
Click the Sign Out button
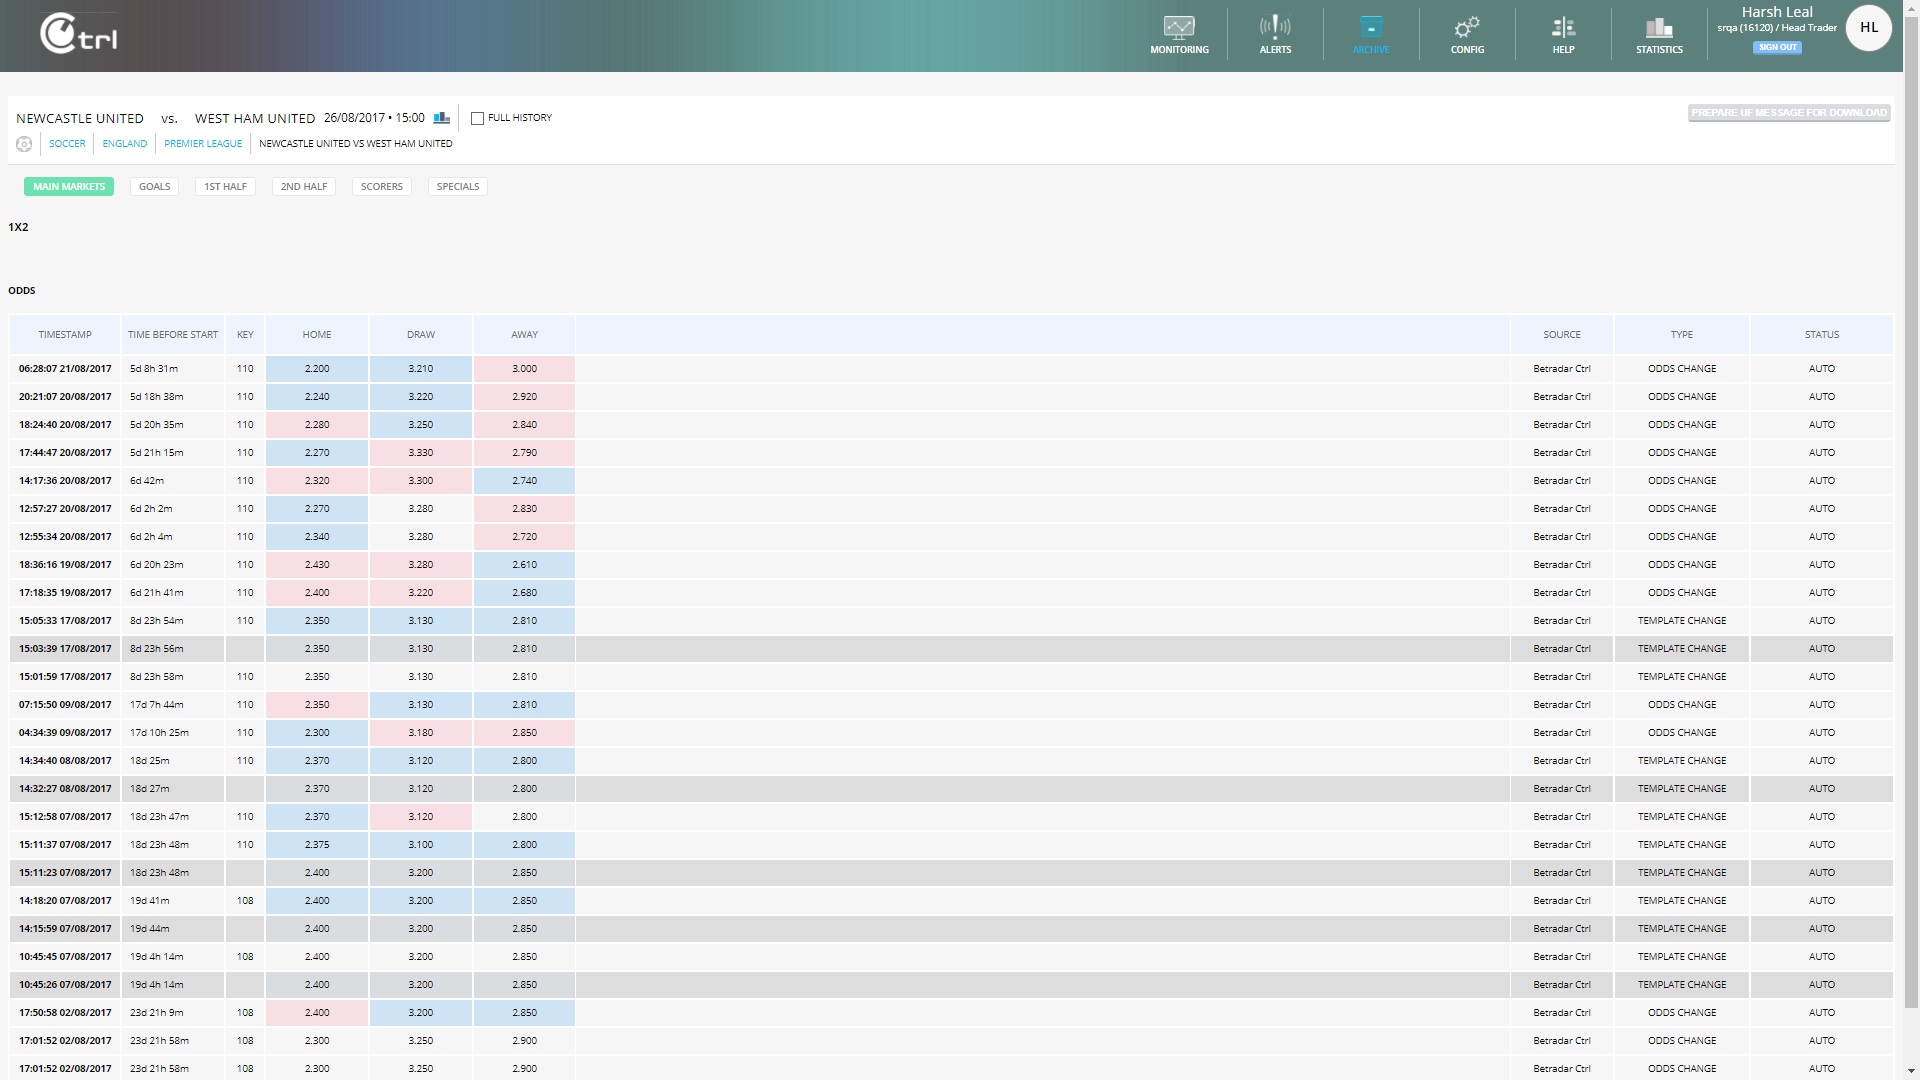coord(1777,47)
